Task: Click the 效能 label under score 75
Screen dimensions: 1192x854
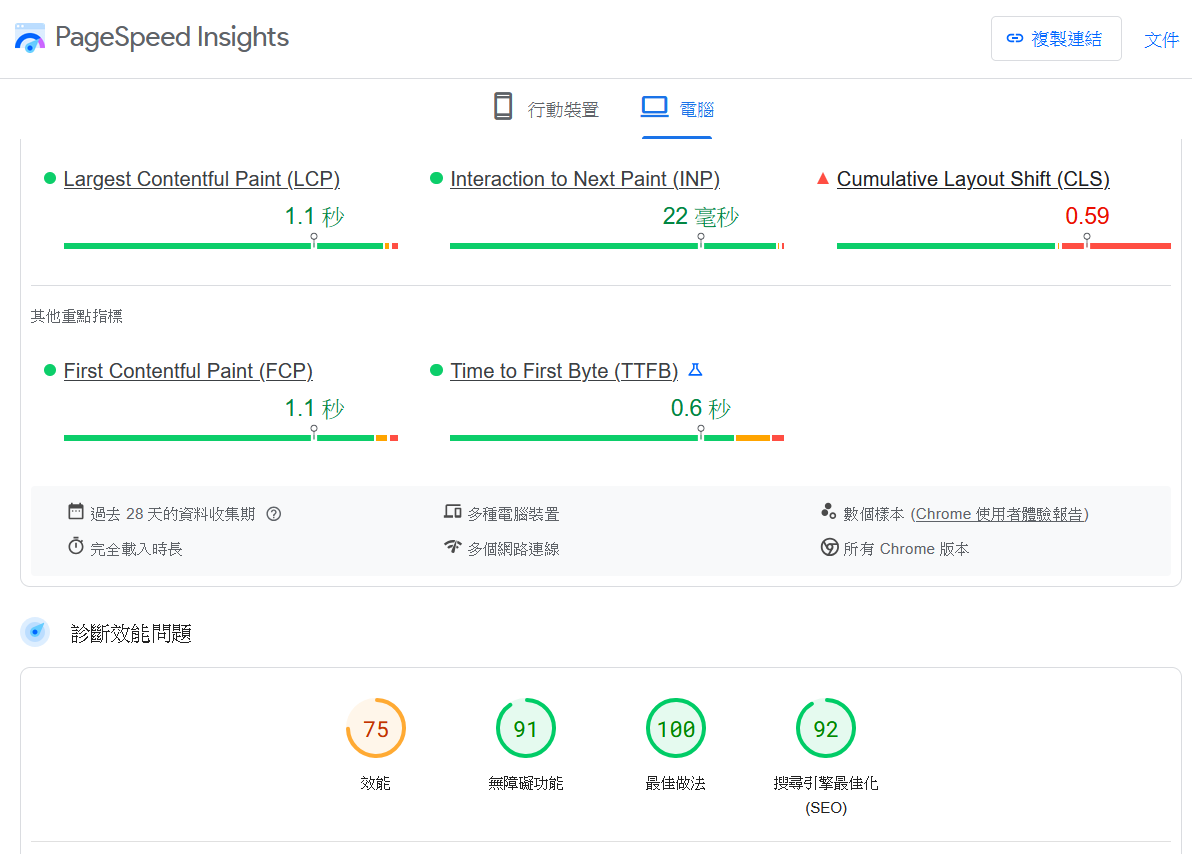Action: tap(376, 783)
